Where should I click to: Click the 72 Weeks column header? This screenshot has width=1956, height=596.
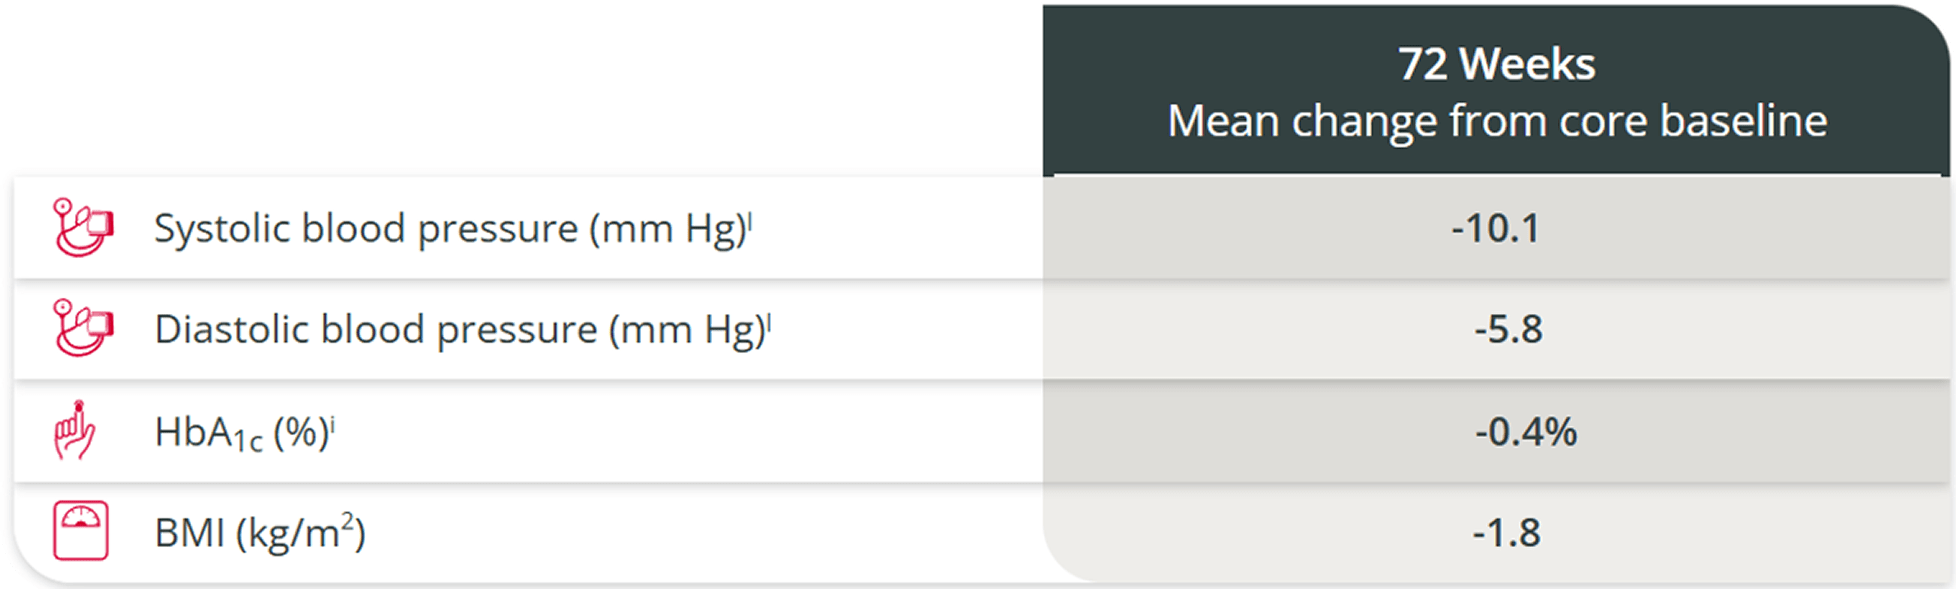(1496, 64)
